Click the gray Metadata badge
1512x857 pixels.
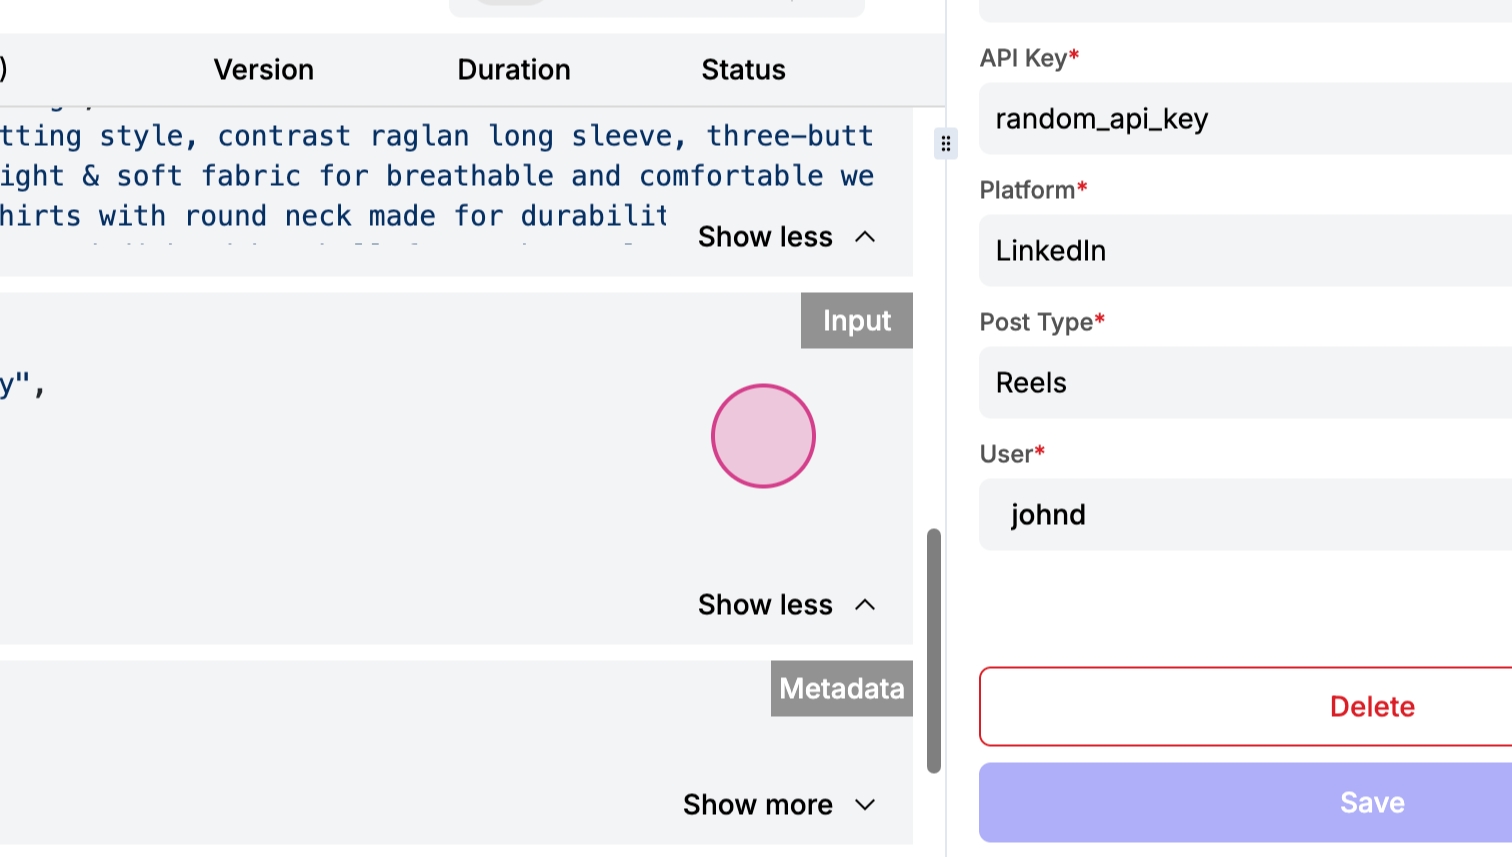(x=841, y=689)
